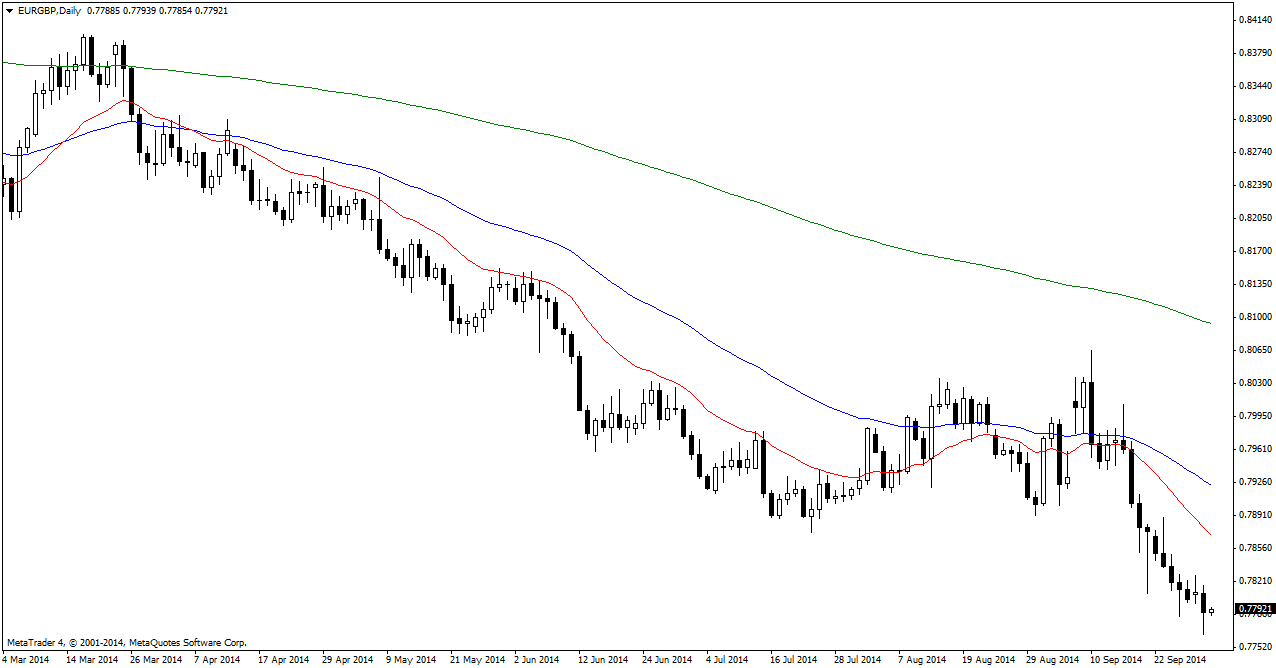The image size is (1276, 668).
Task: Click the 0.84140 price axis label
Action: 1254,20
